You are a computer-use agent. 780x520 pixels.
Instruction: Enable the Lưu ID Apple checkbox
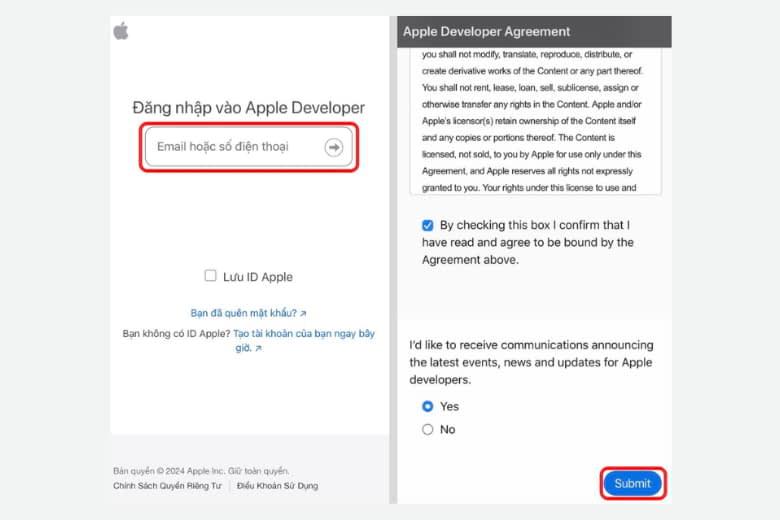pyautogui.click(x=210, y=276)
